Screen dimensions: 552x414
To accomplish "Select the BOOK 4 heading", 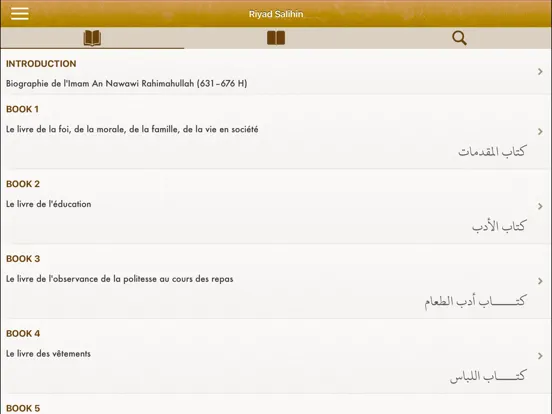I will pos(23,334).
